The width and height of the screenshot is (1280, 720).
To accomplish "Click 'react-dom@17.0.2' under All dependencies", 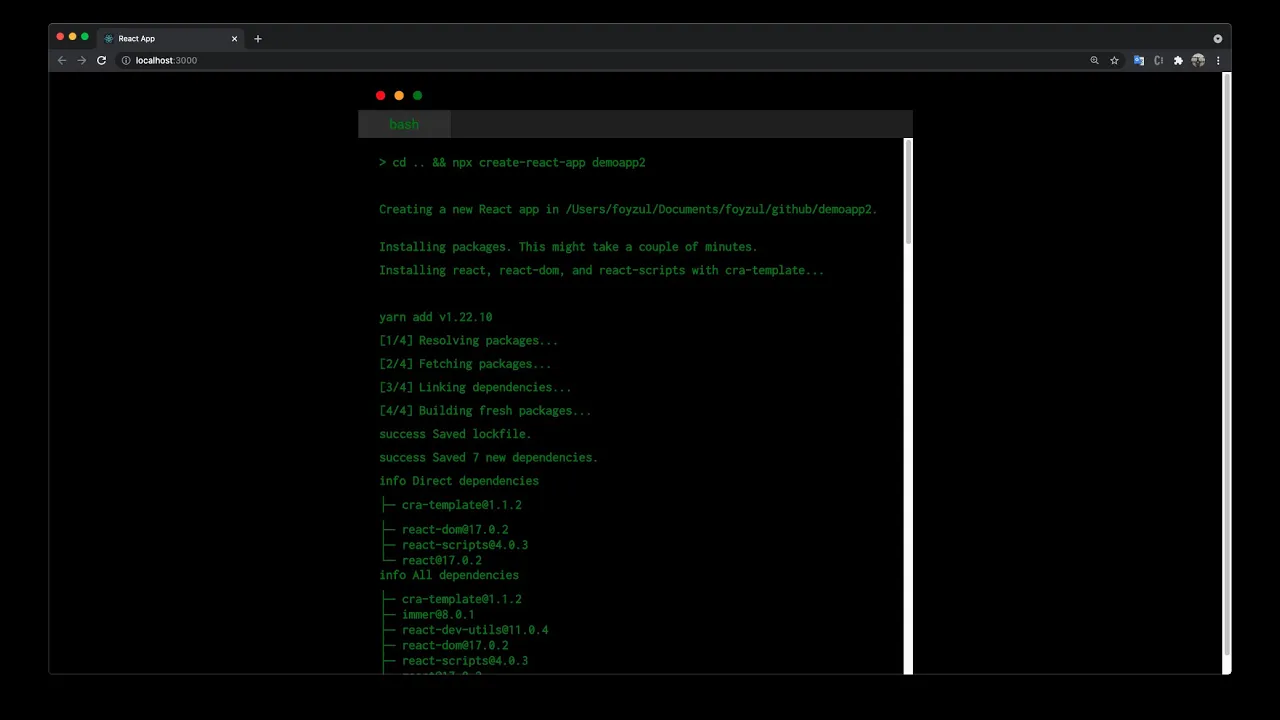I will tap(455, 645).
